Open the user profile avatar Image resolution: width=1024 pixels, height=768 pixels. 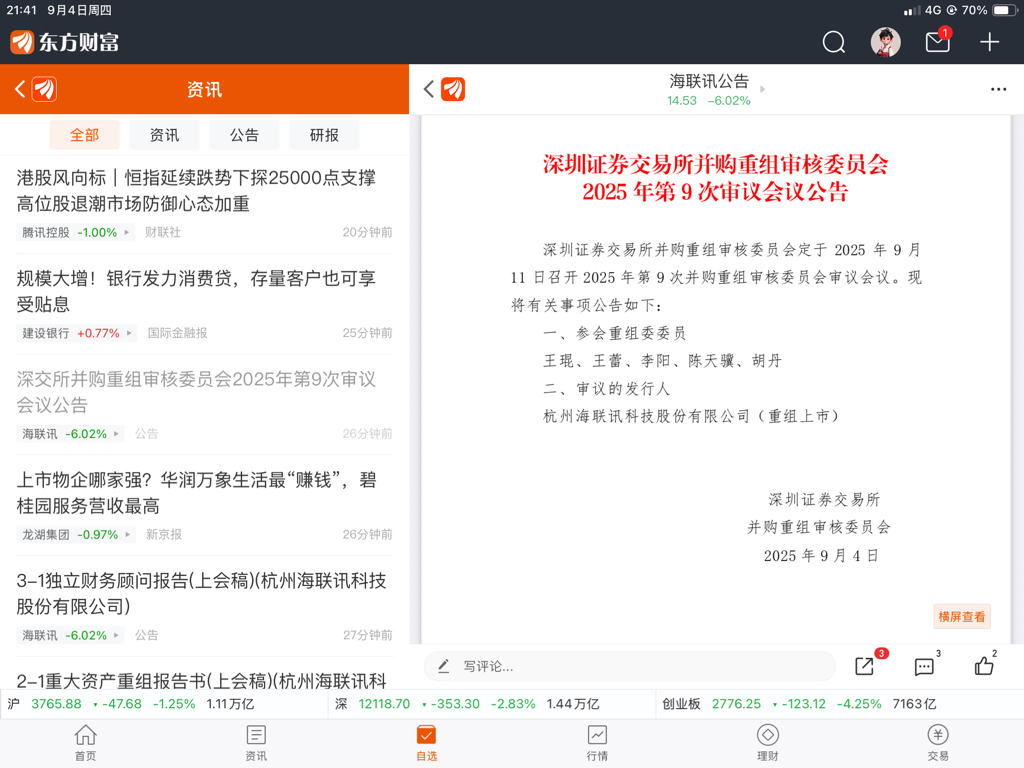tap(886, 42)
